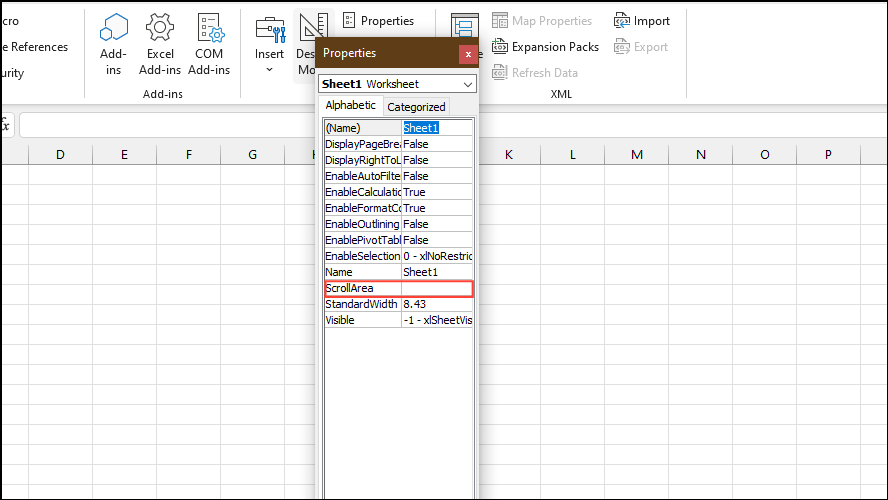888x500 pixels.
Task: Select the EnableCalculation property row
Action: pos(399,192)
